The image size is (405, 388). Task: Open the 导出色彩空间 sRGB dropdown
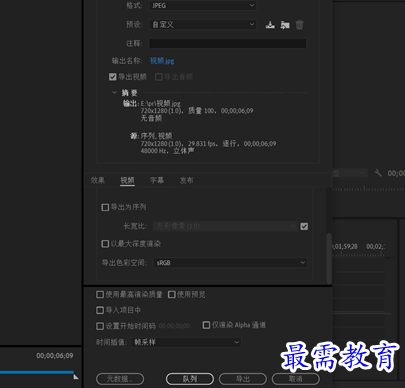point(230,263)
